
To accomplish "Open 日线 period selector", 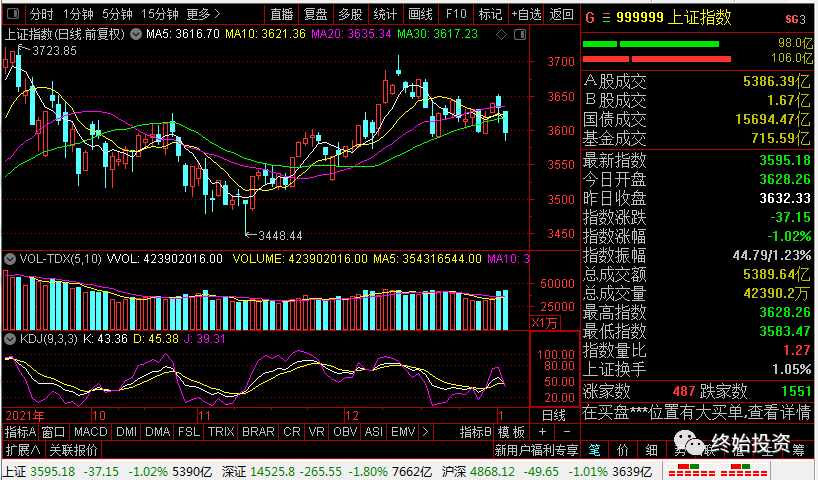I will coord(554,415).
